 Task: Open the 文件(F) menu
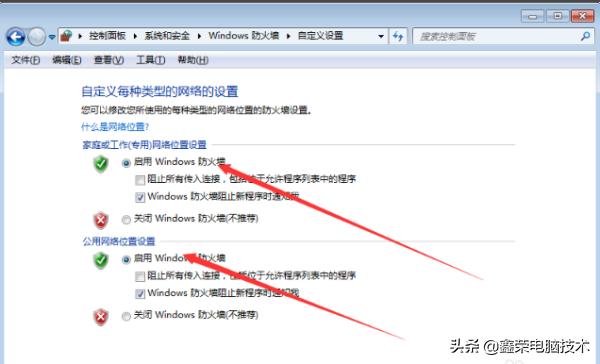coord(25,60)
